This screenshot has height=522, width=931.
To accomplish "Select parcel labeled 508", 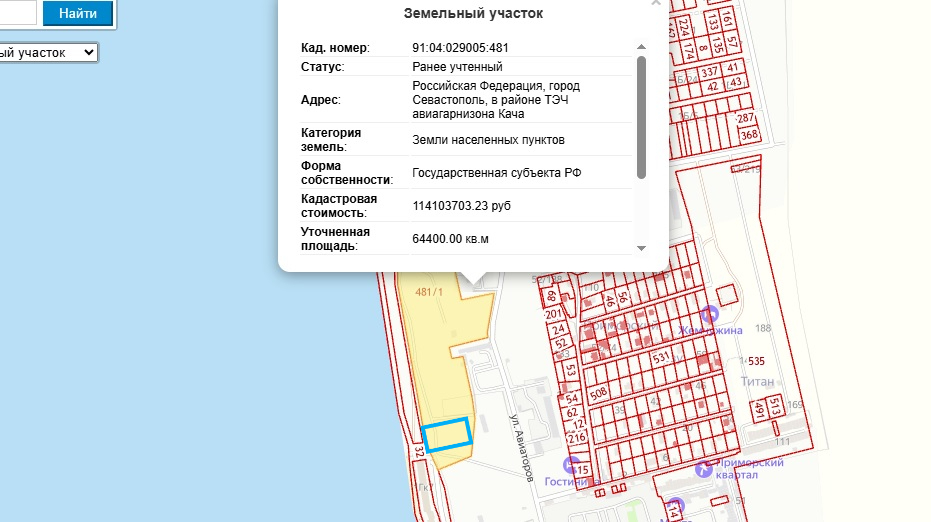I will [x=599, y=393].
